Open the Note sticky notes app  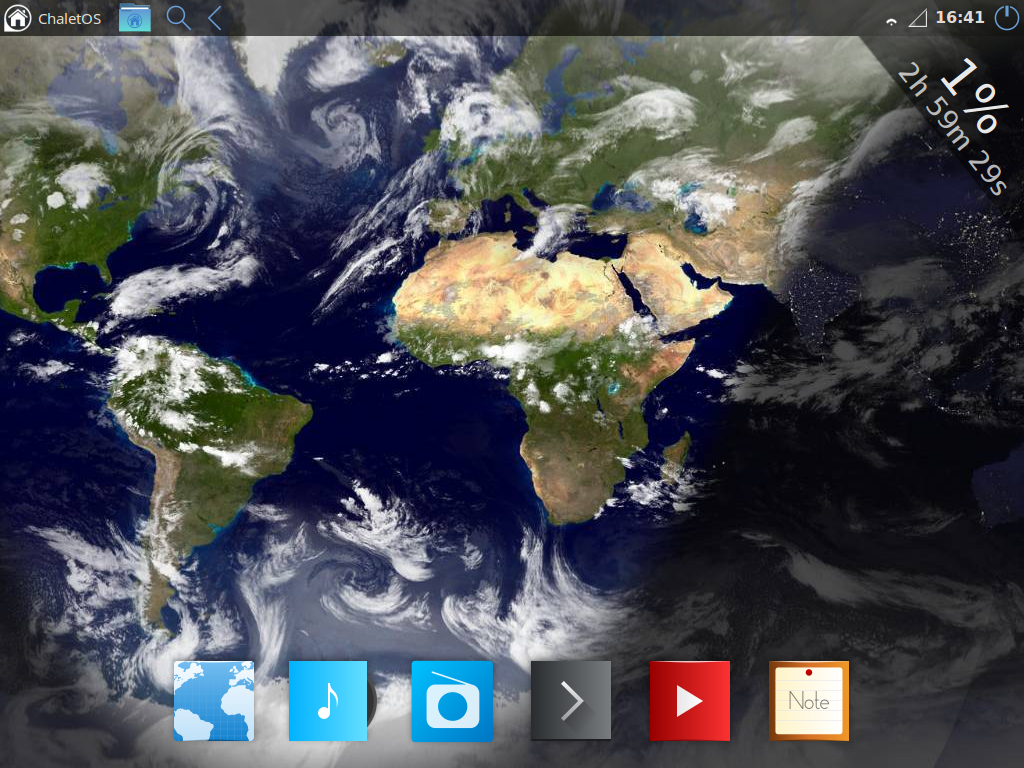coord(808,701)
